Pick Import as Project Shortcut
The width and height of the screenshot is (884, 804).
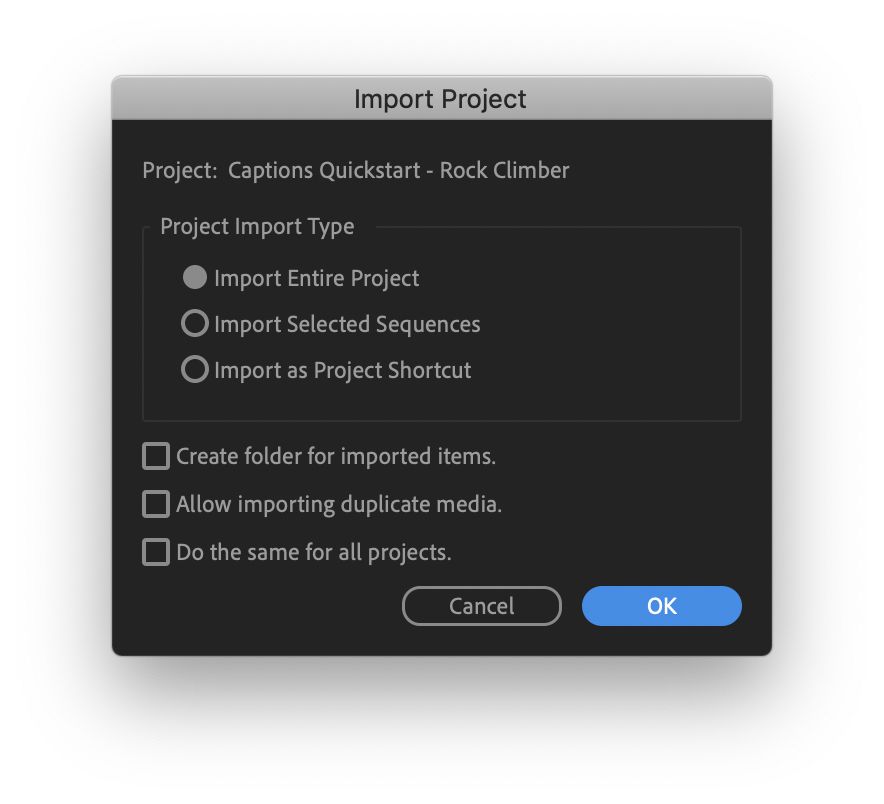click(x=195, y=369)
